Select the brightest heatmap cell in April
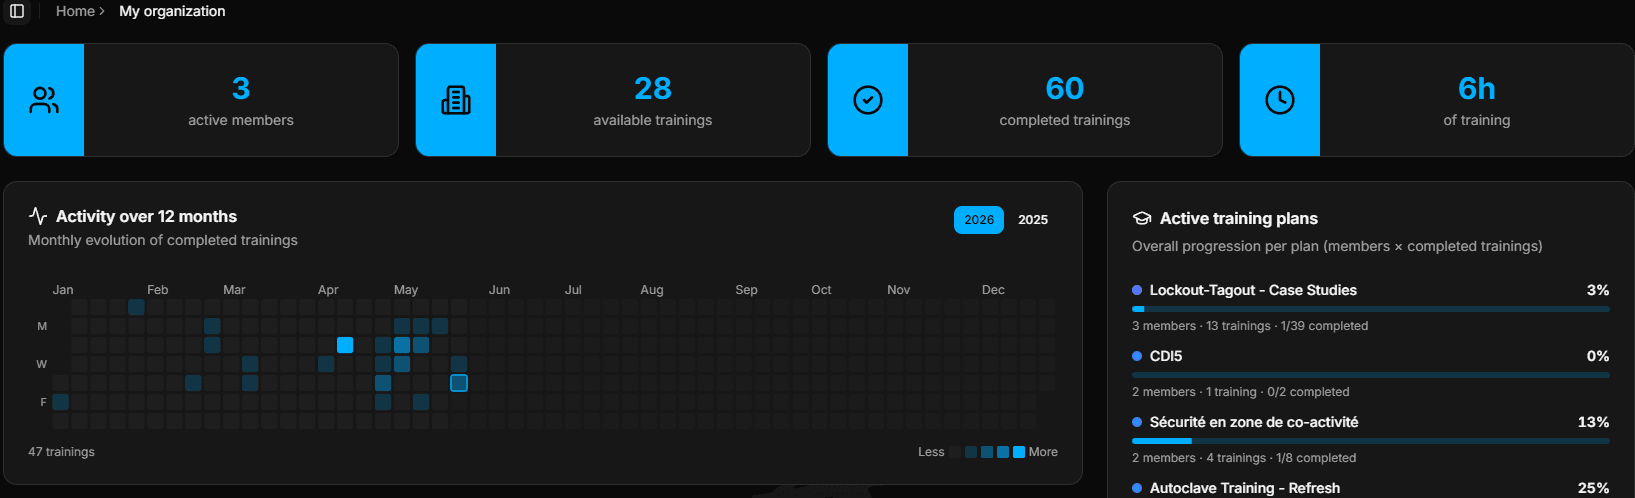The height and width of the screenshot is (498, 1635). tap(345, 345)
